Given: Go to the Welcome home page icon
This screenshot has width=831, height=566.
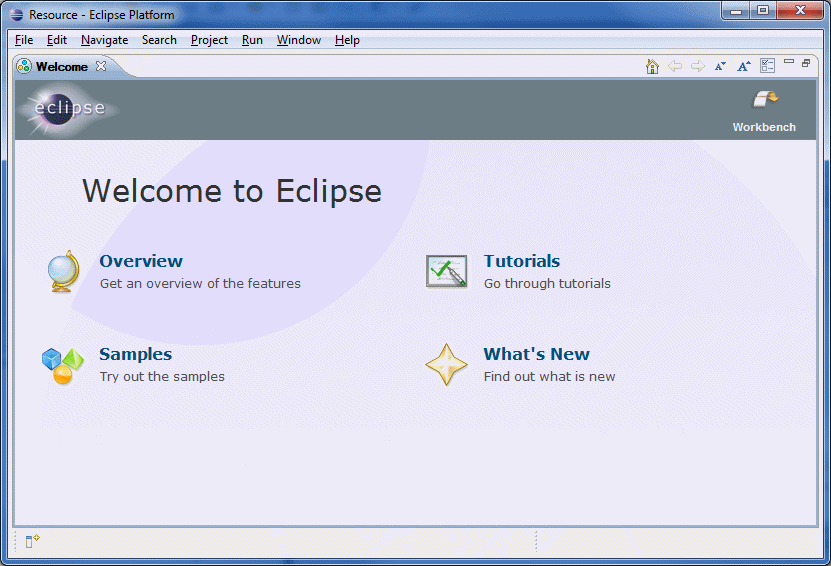Looking at the screenshot, I should (652, 66).
